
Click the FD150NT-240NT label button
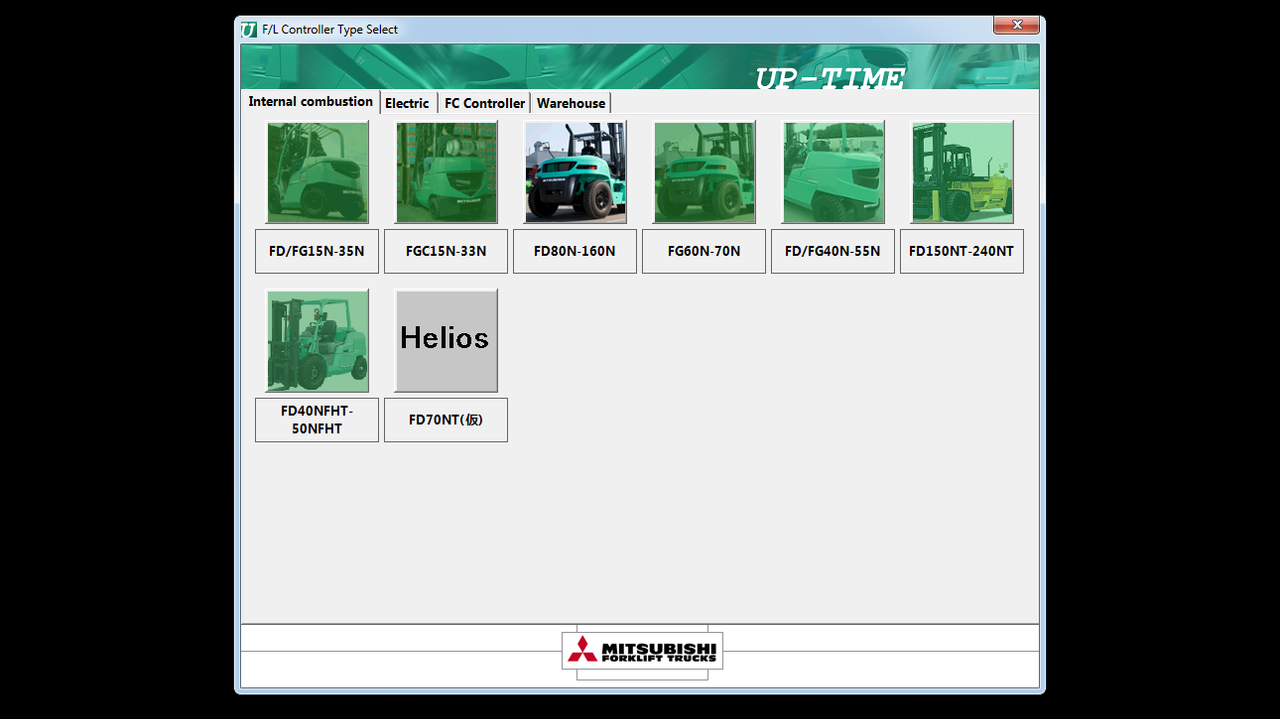pyautogui.click(x=962, y=251)
